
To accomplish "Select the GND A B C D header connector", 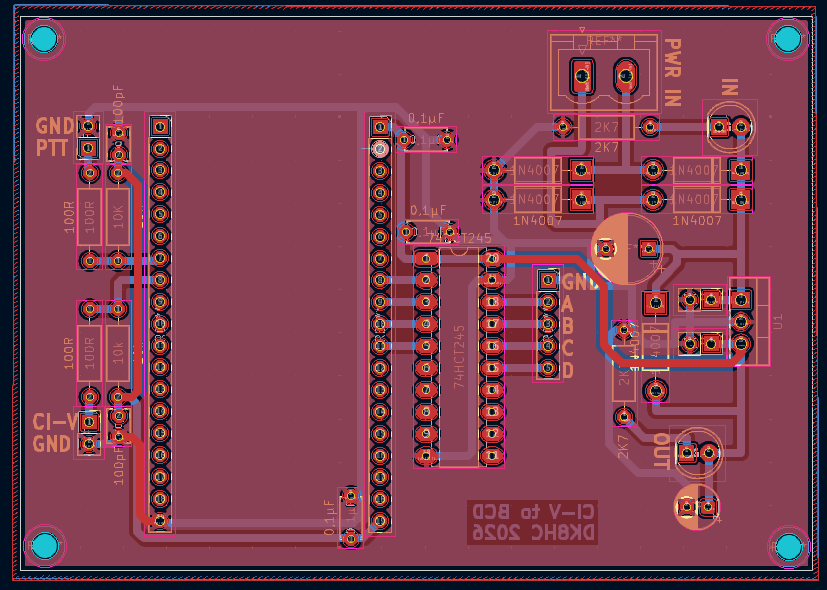I will (x=547, y=324).
